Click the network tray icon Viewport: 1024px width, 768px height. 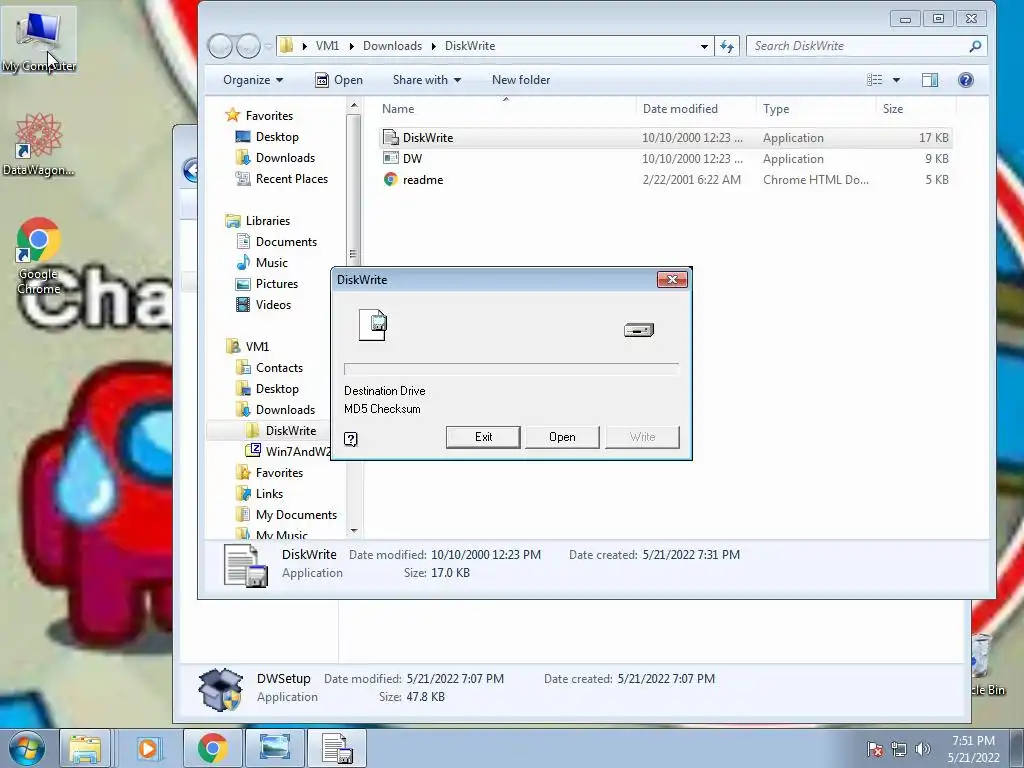pos(899,749)
